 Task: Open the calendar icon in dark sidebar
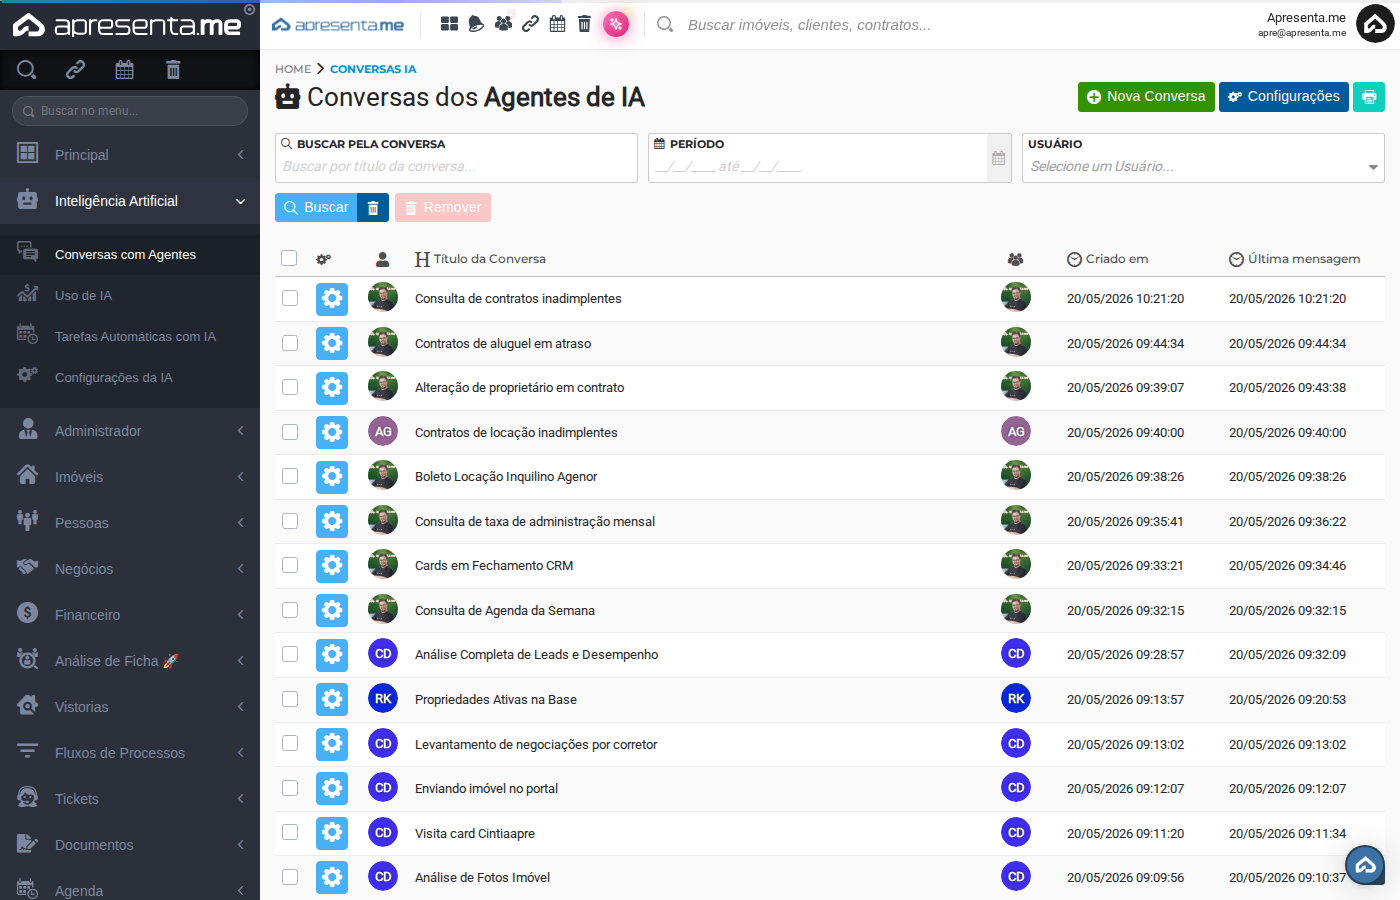[x=124, y=69]
